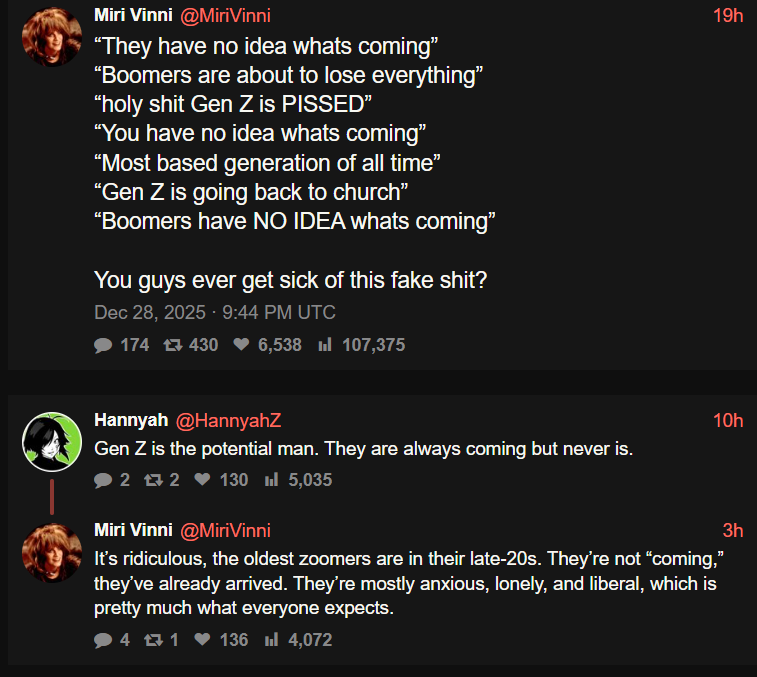Like the bottom reply with 136 hearts
Image resolution: width=757 pixels, height=677 pixels.
point(200,639)
